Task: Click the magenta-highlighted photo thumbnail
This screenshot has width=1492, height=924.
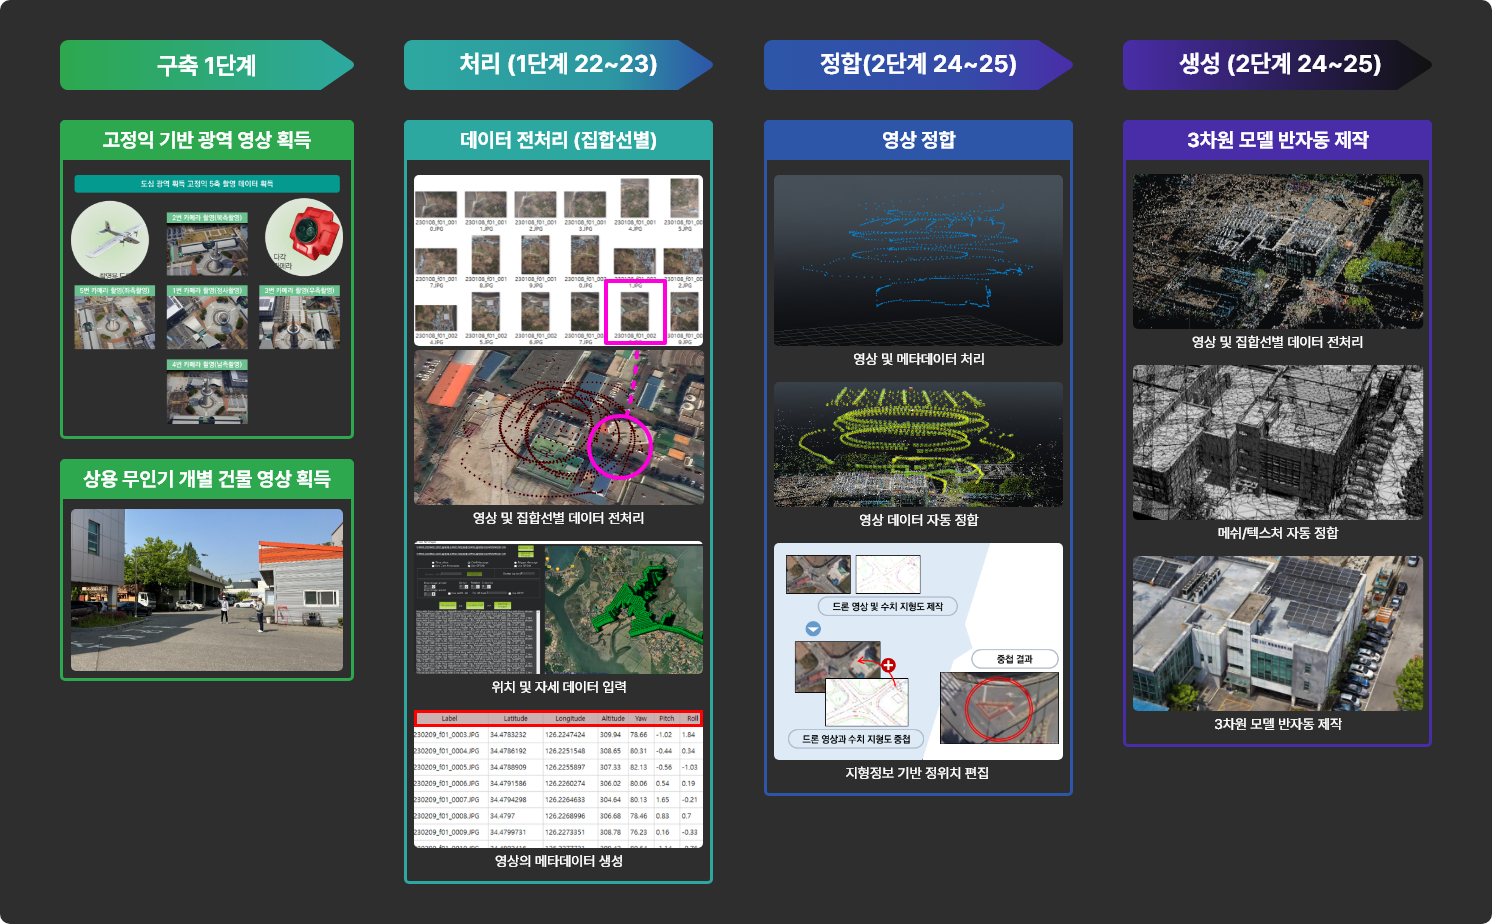Action: click(x=635, y=312)
